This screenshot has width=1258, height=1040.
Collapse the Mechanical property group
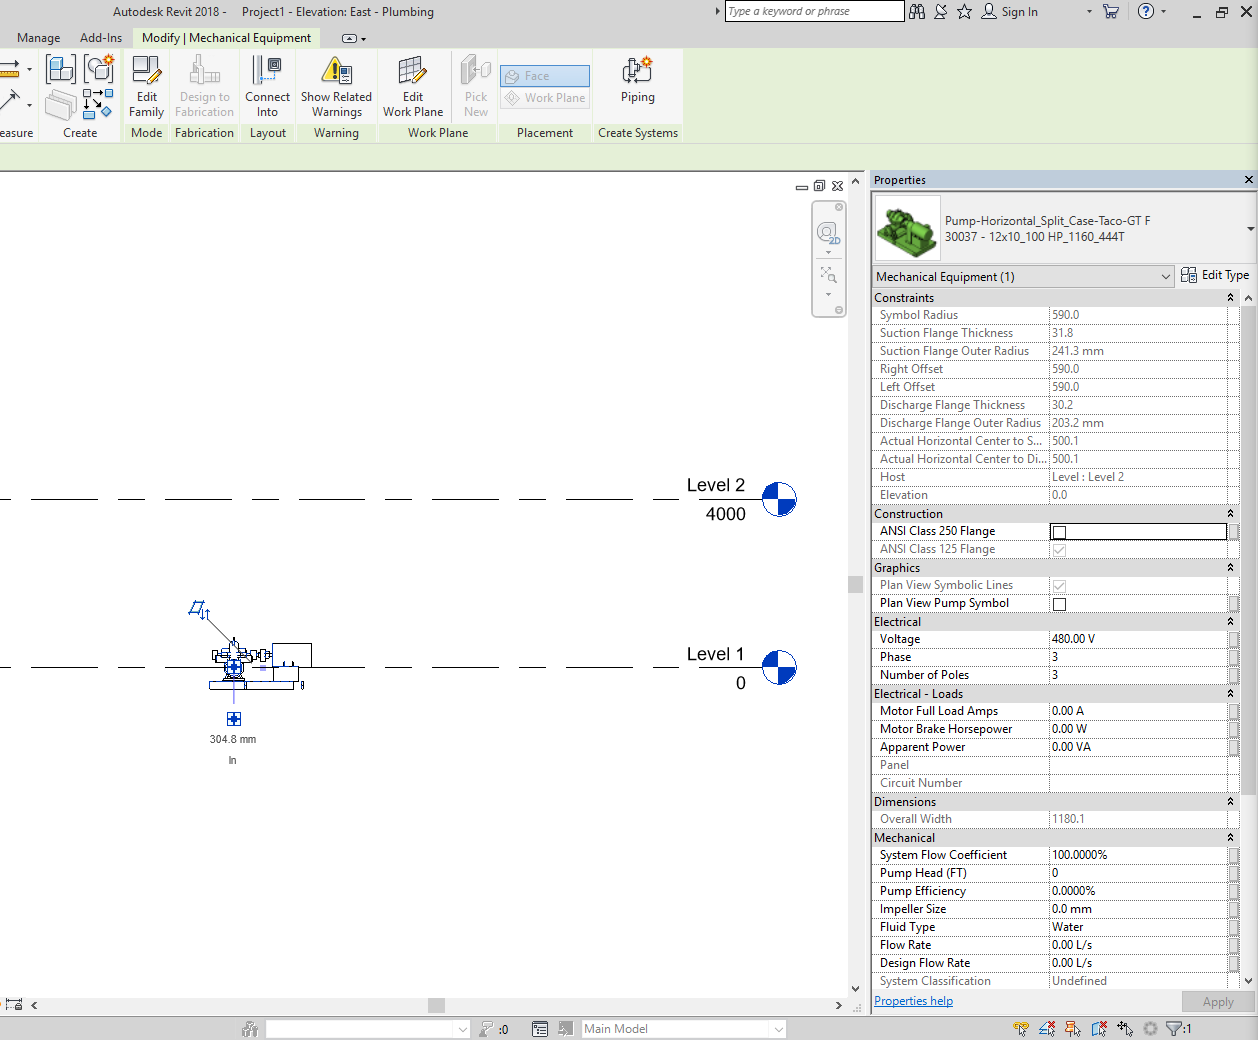[1230, 838]
